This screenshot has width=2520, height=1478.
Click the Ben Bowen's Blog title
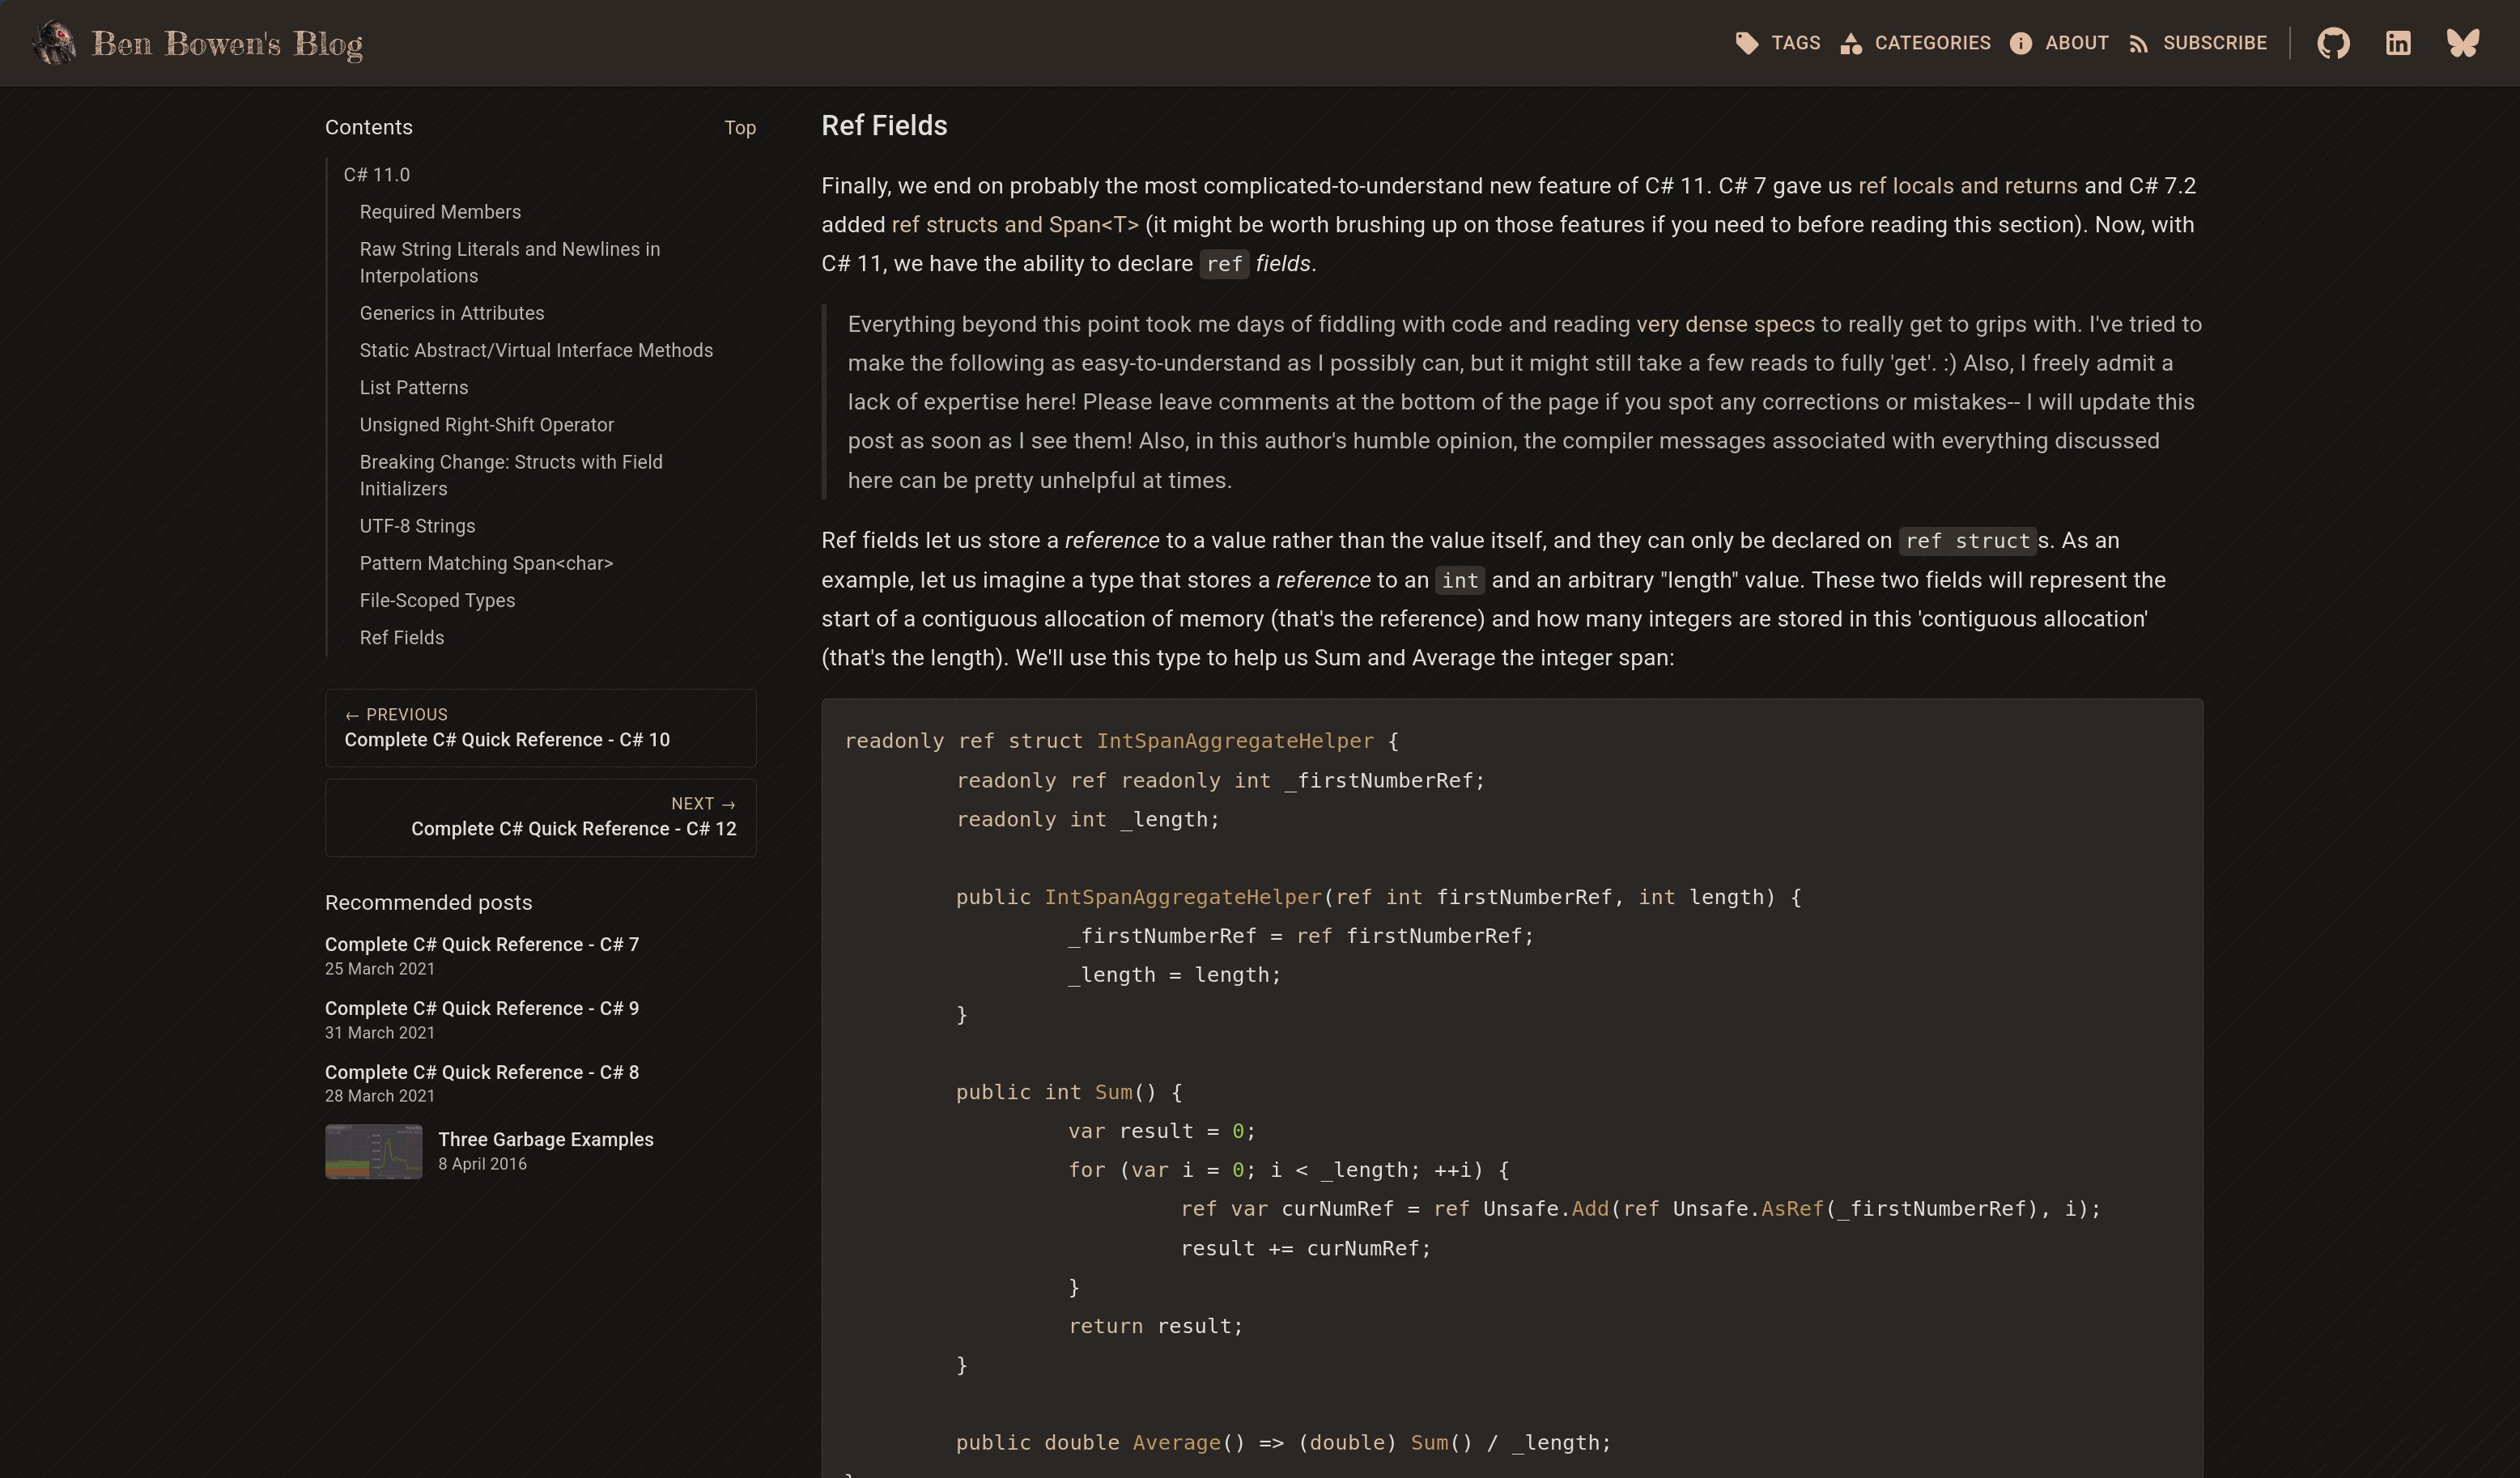point(227,43)
